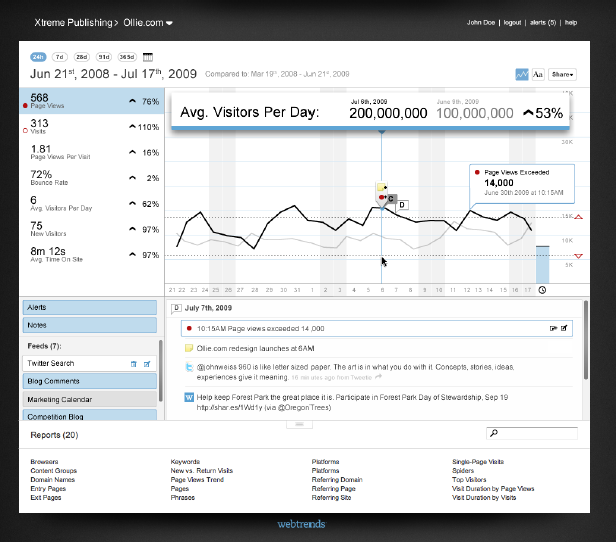
Task: Open the Ollie.com site dropdown arrow
Action: (169, 23)
